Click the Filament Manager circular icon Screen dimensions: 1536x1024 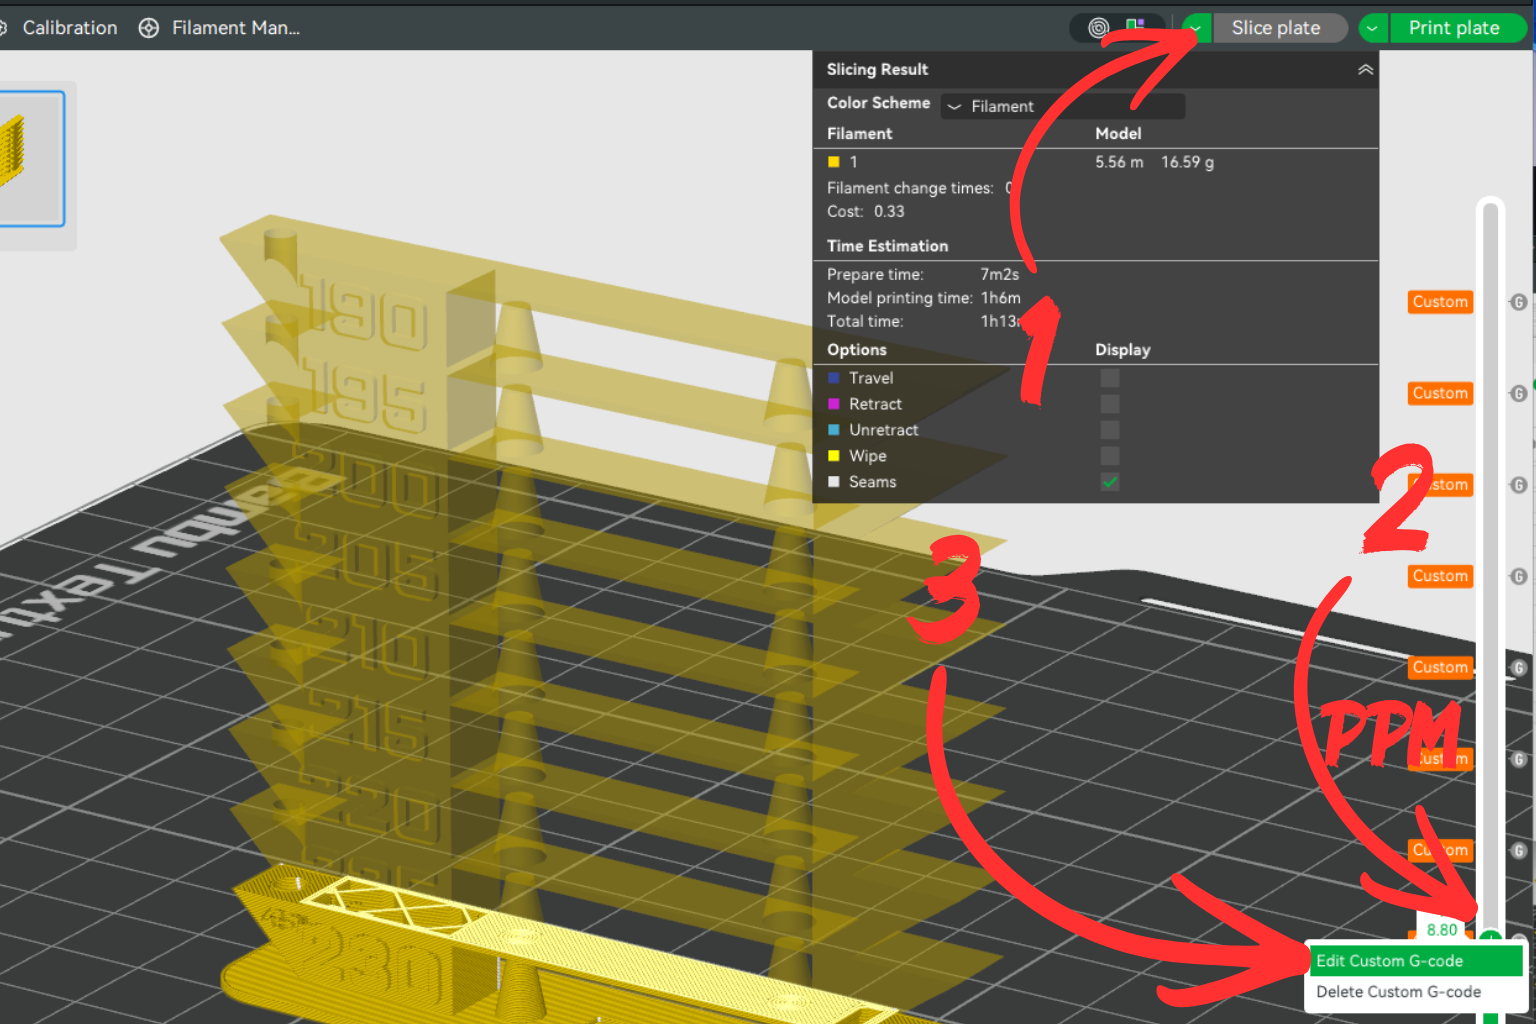[x=149, y=28]
